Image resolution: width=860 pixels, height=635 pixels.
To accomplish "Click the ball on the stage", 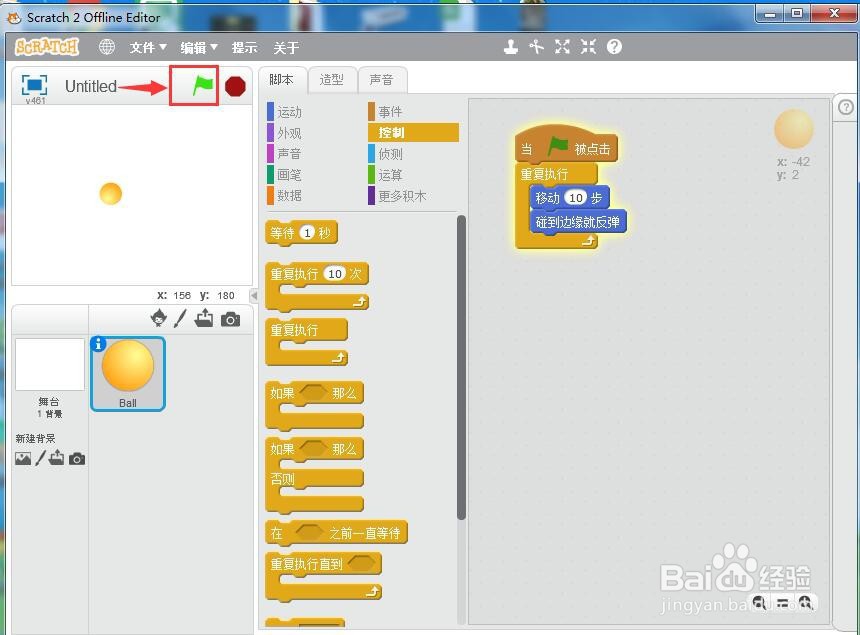I will (x=111, y=194).
